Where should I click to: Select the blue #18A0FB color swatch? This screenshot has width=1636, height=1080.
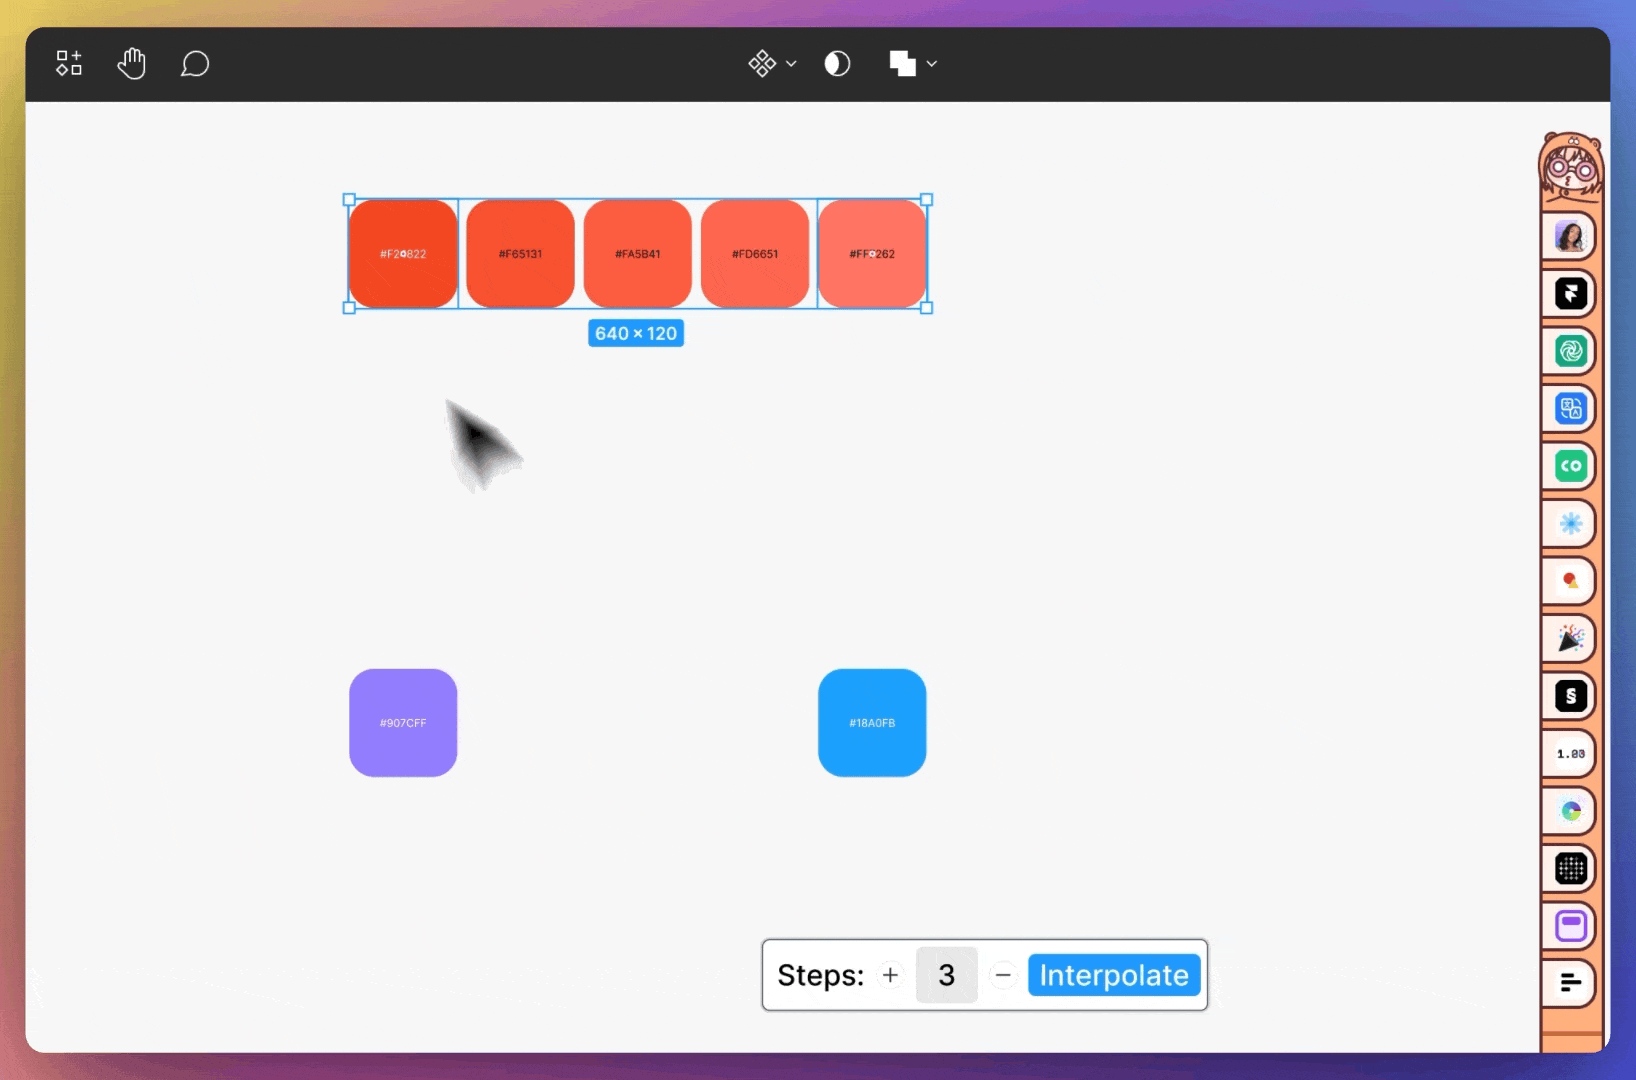tap(872, 723)
